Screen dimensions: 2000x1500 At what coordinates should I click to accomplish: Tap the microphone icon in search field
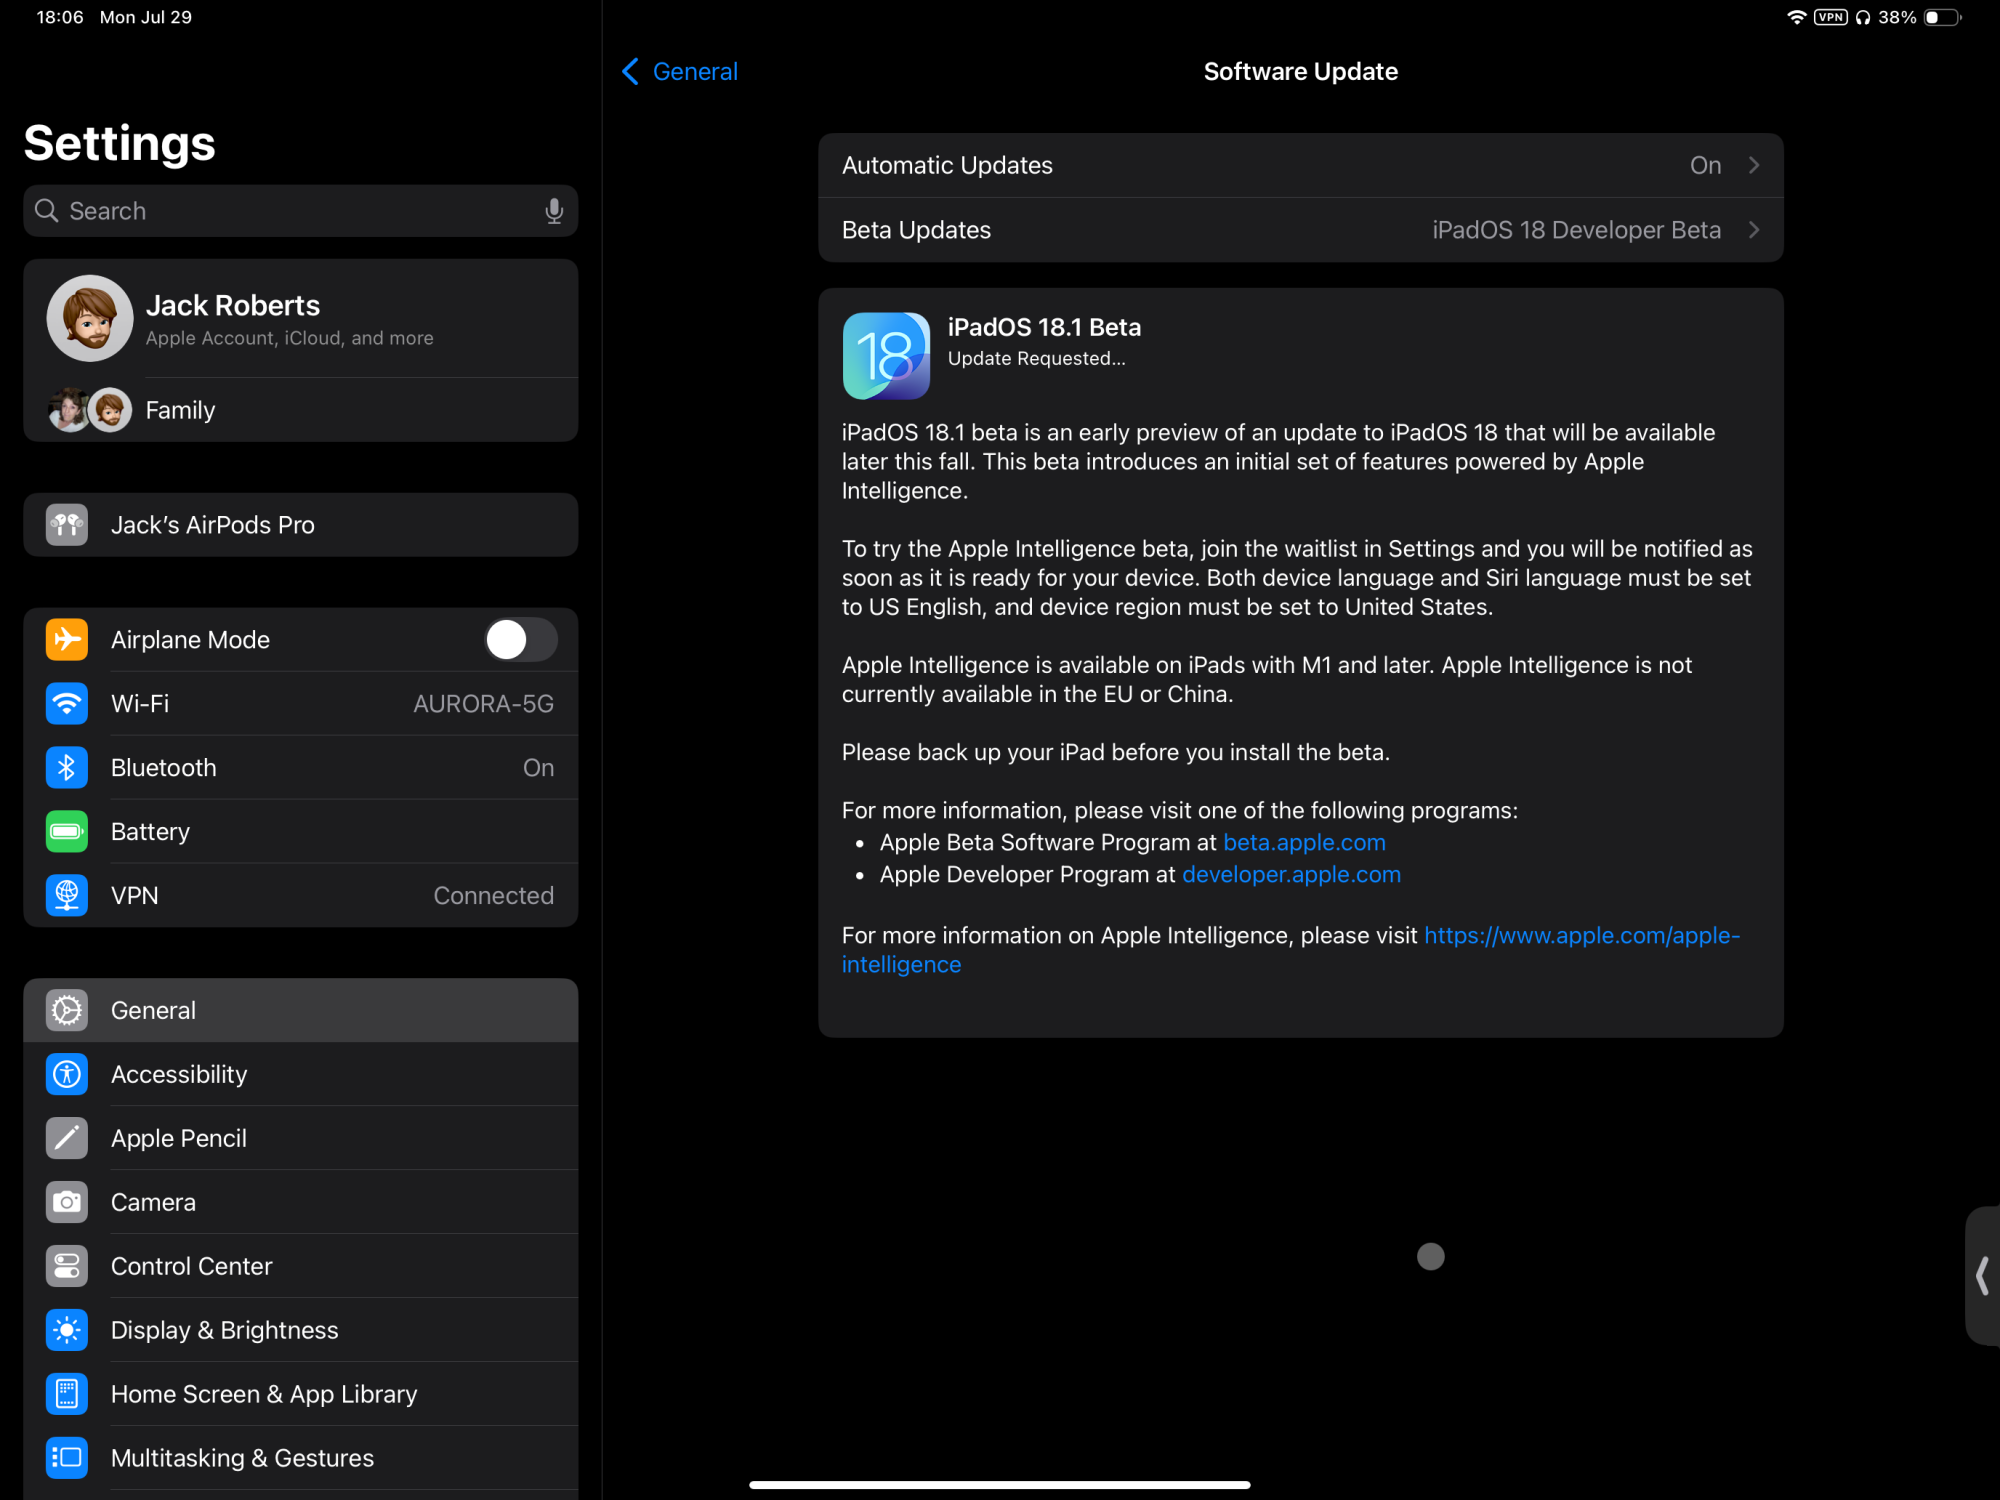click(553, 211)
